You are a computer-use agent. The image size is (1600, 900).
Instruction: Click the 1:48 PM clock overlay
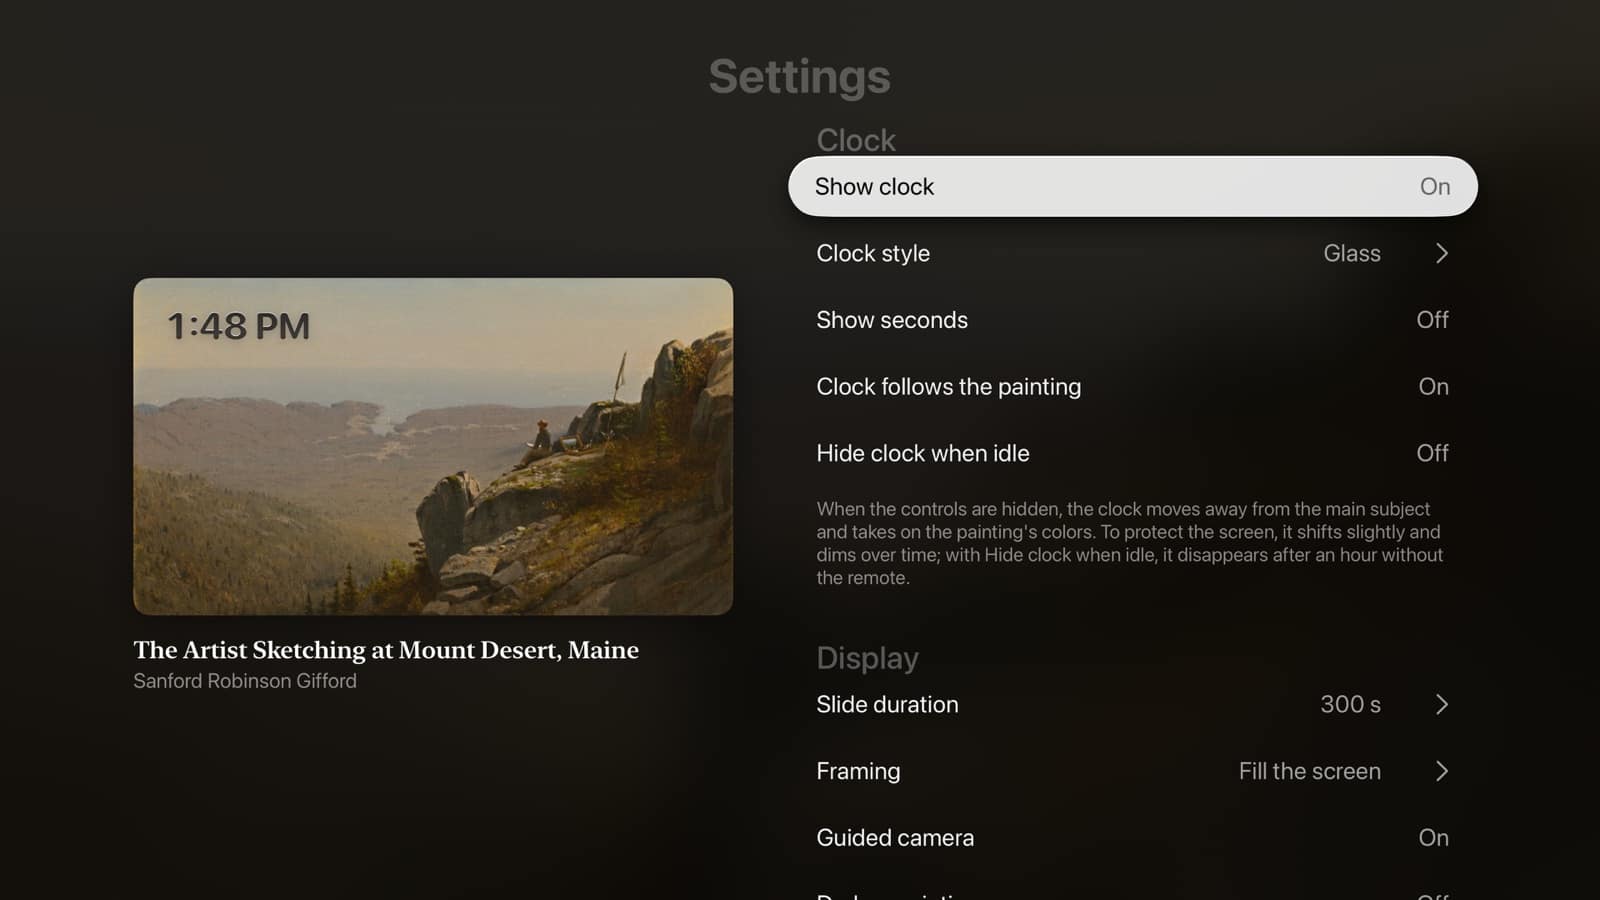point(239,326)
